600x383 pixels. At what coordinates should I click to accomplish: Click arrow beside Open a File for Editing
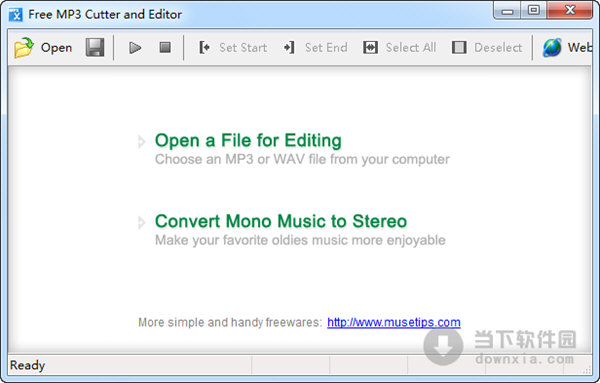142,142
